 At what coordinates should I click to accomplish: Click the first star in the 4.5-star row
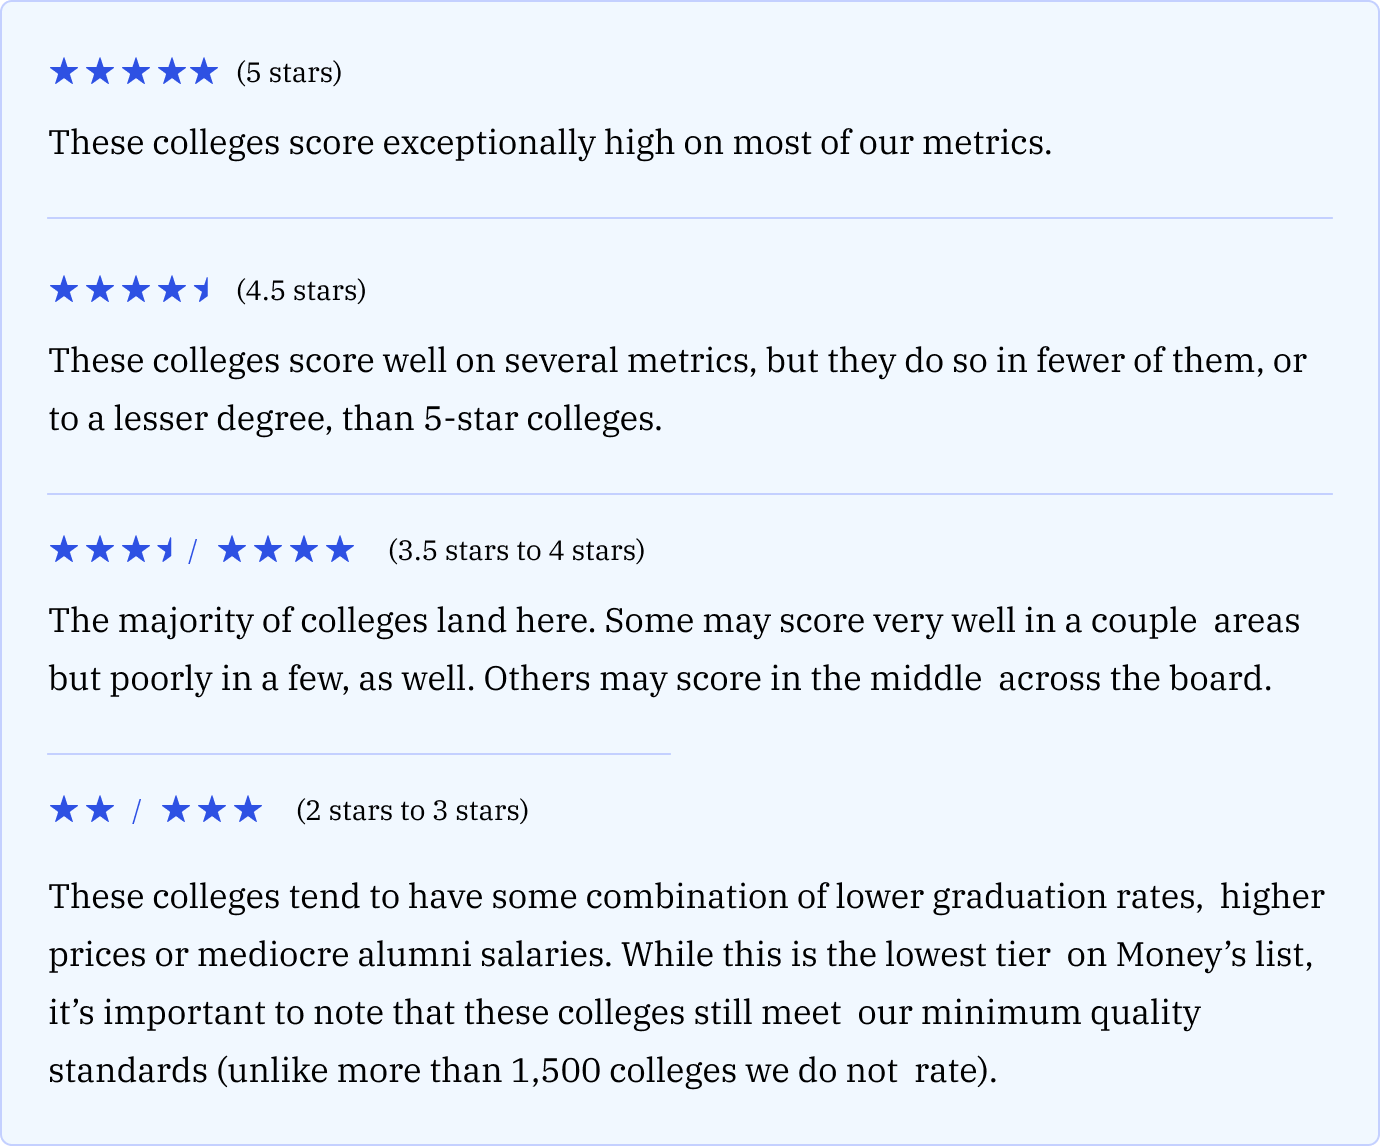[x=63, y=290]
